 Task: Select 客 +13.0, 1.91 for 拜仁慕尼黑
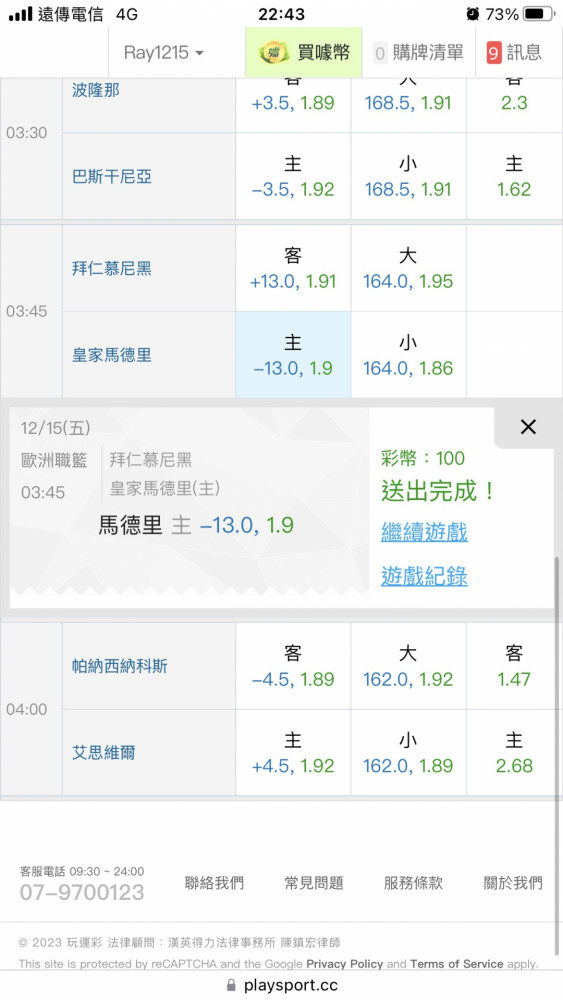(293, 268)
